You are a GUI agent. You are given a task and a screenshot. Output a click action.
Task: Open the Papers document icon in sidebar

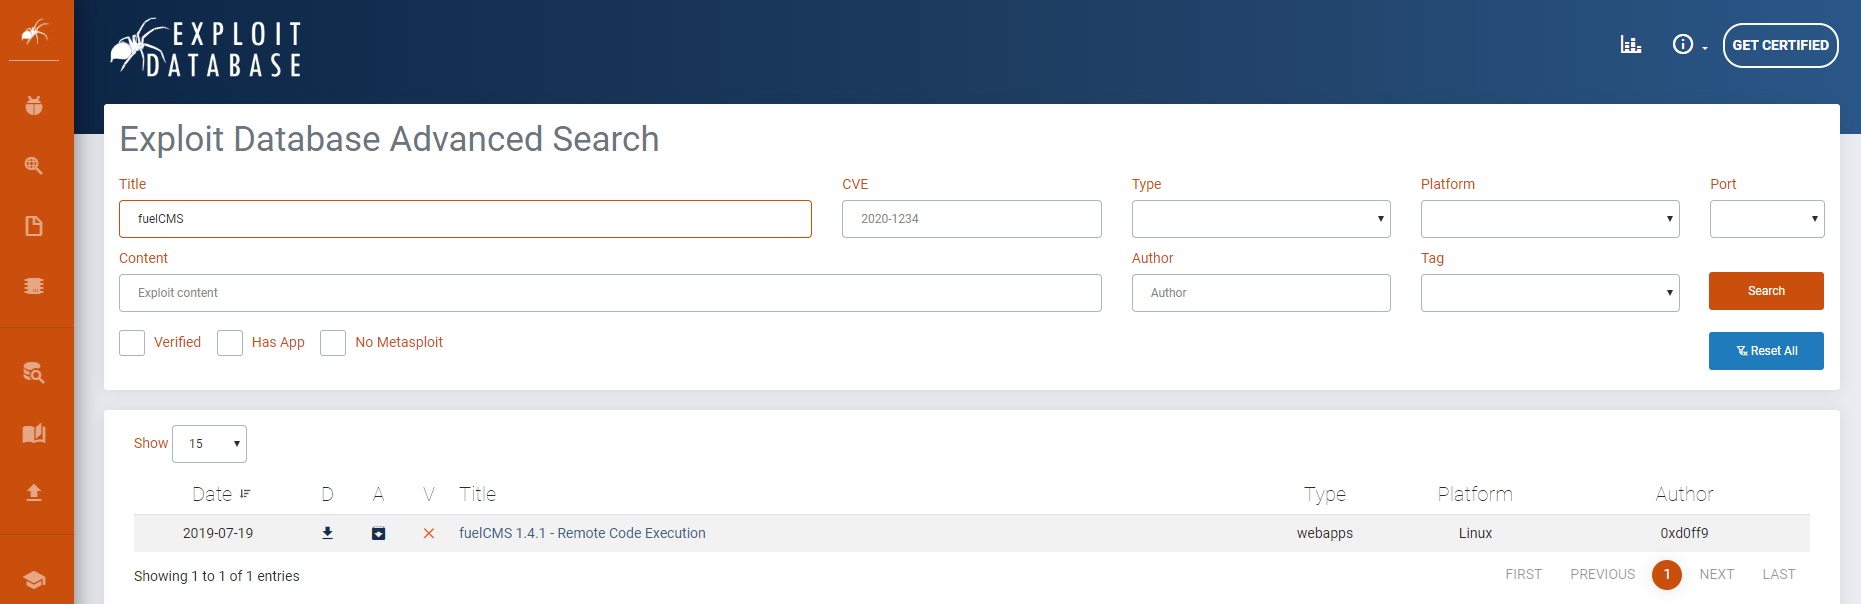point(34,226)
